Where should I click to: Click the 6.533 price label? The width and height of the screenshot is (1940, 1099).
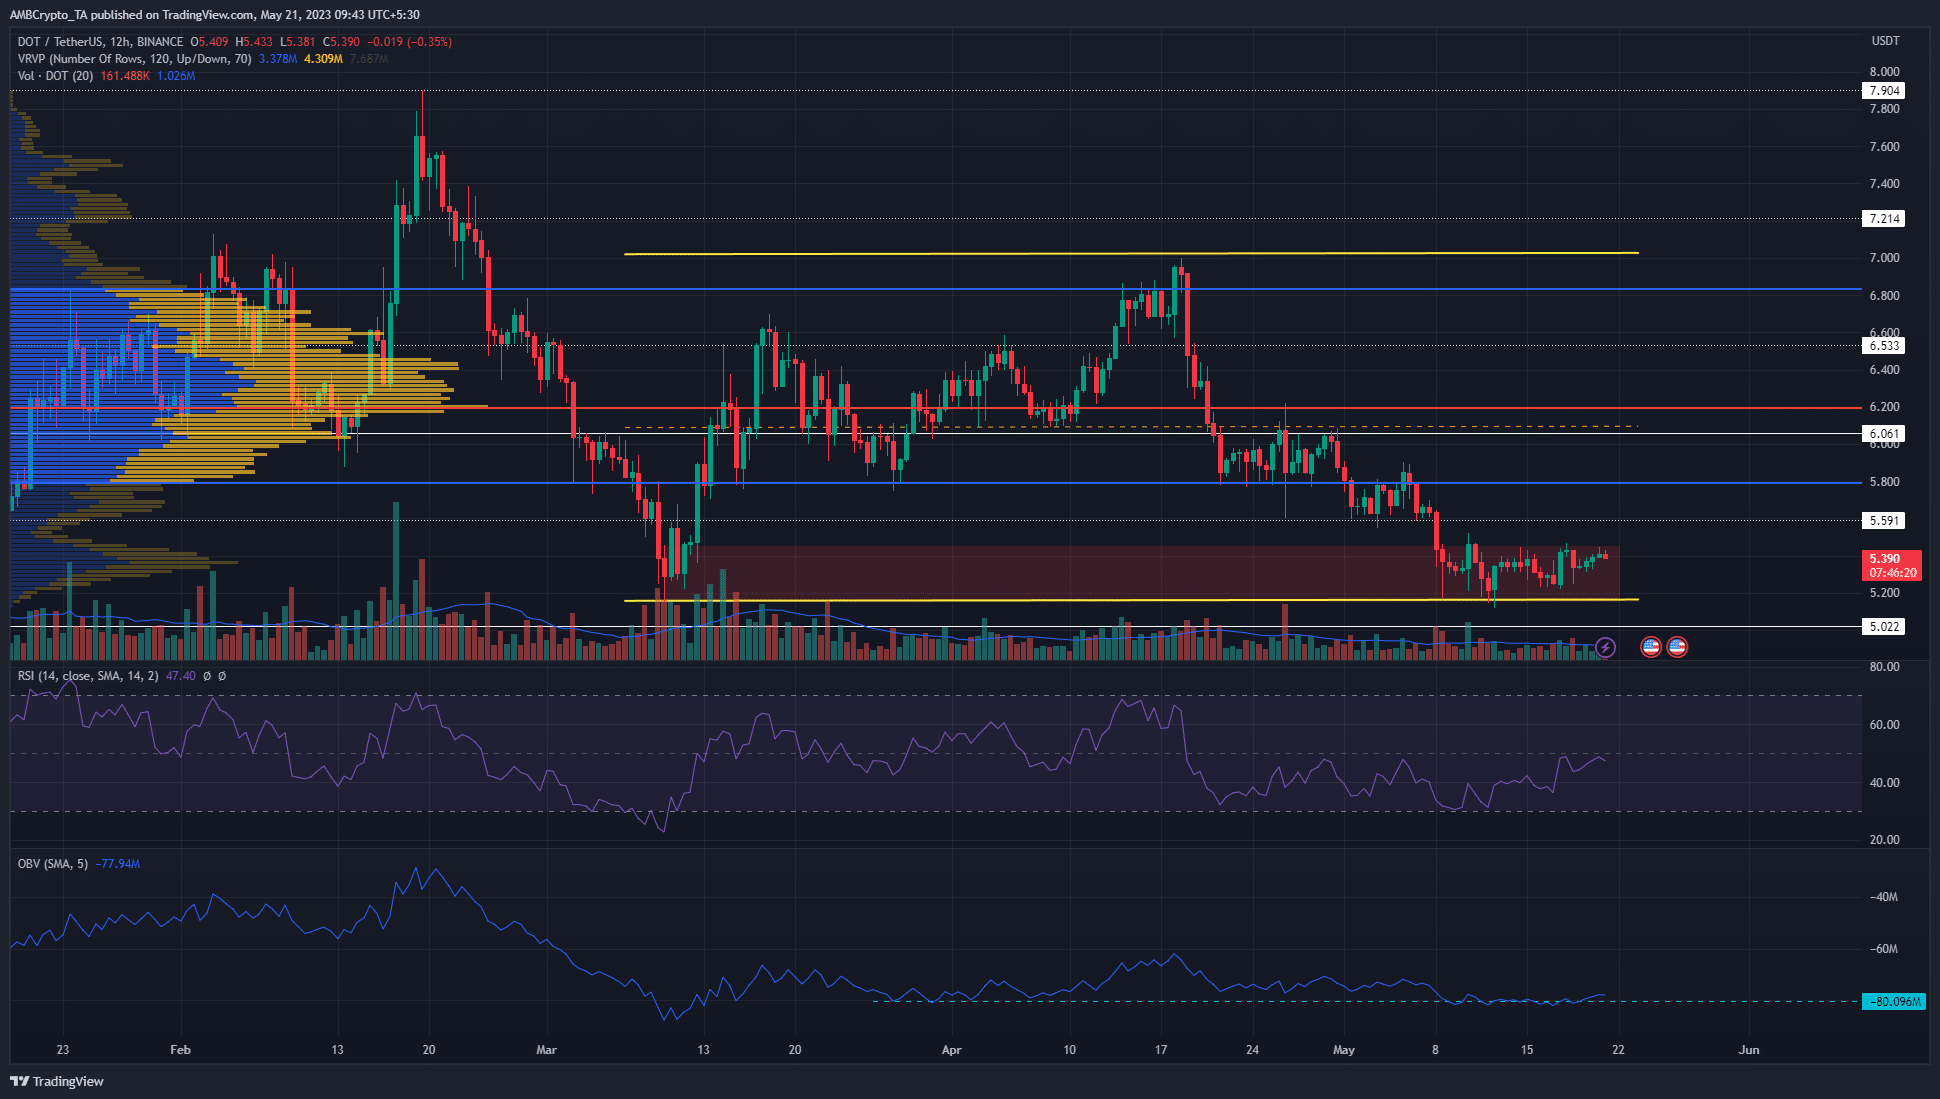pos(1883,346)
